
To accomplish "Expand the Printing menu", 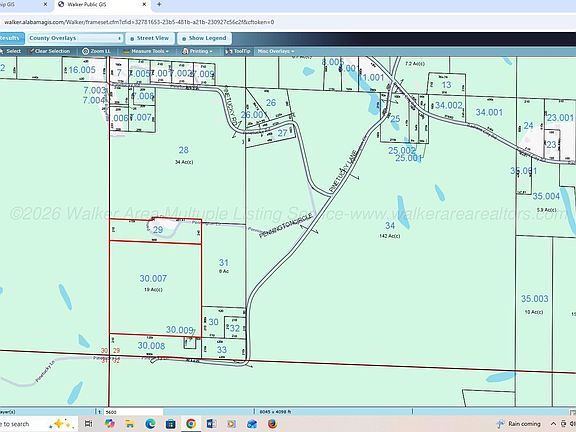I will tap(198, 51).
